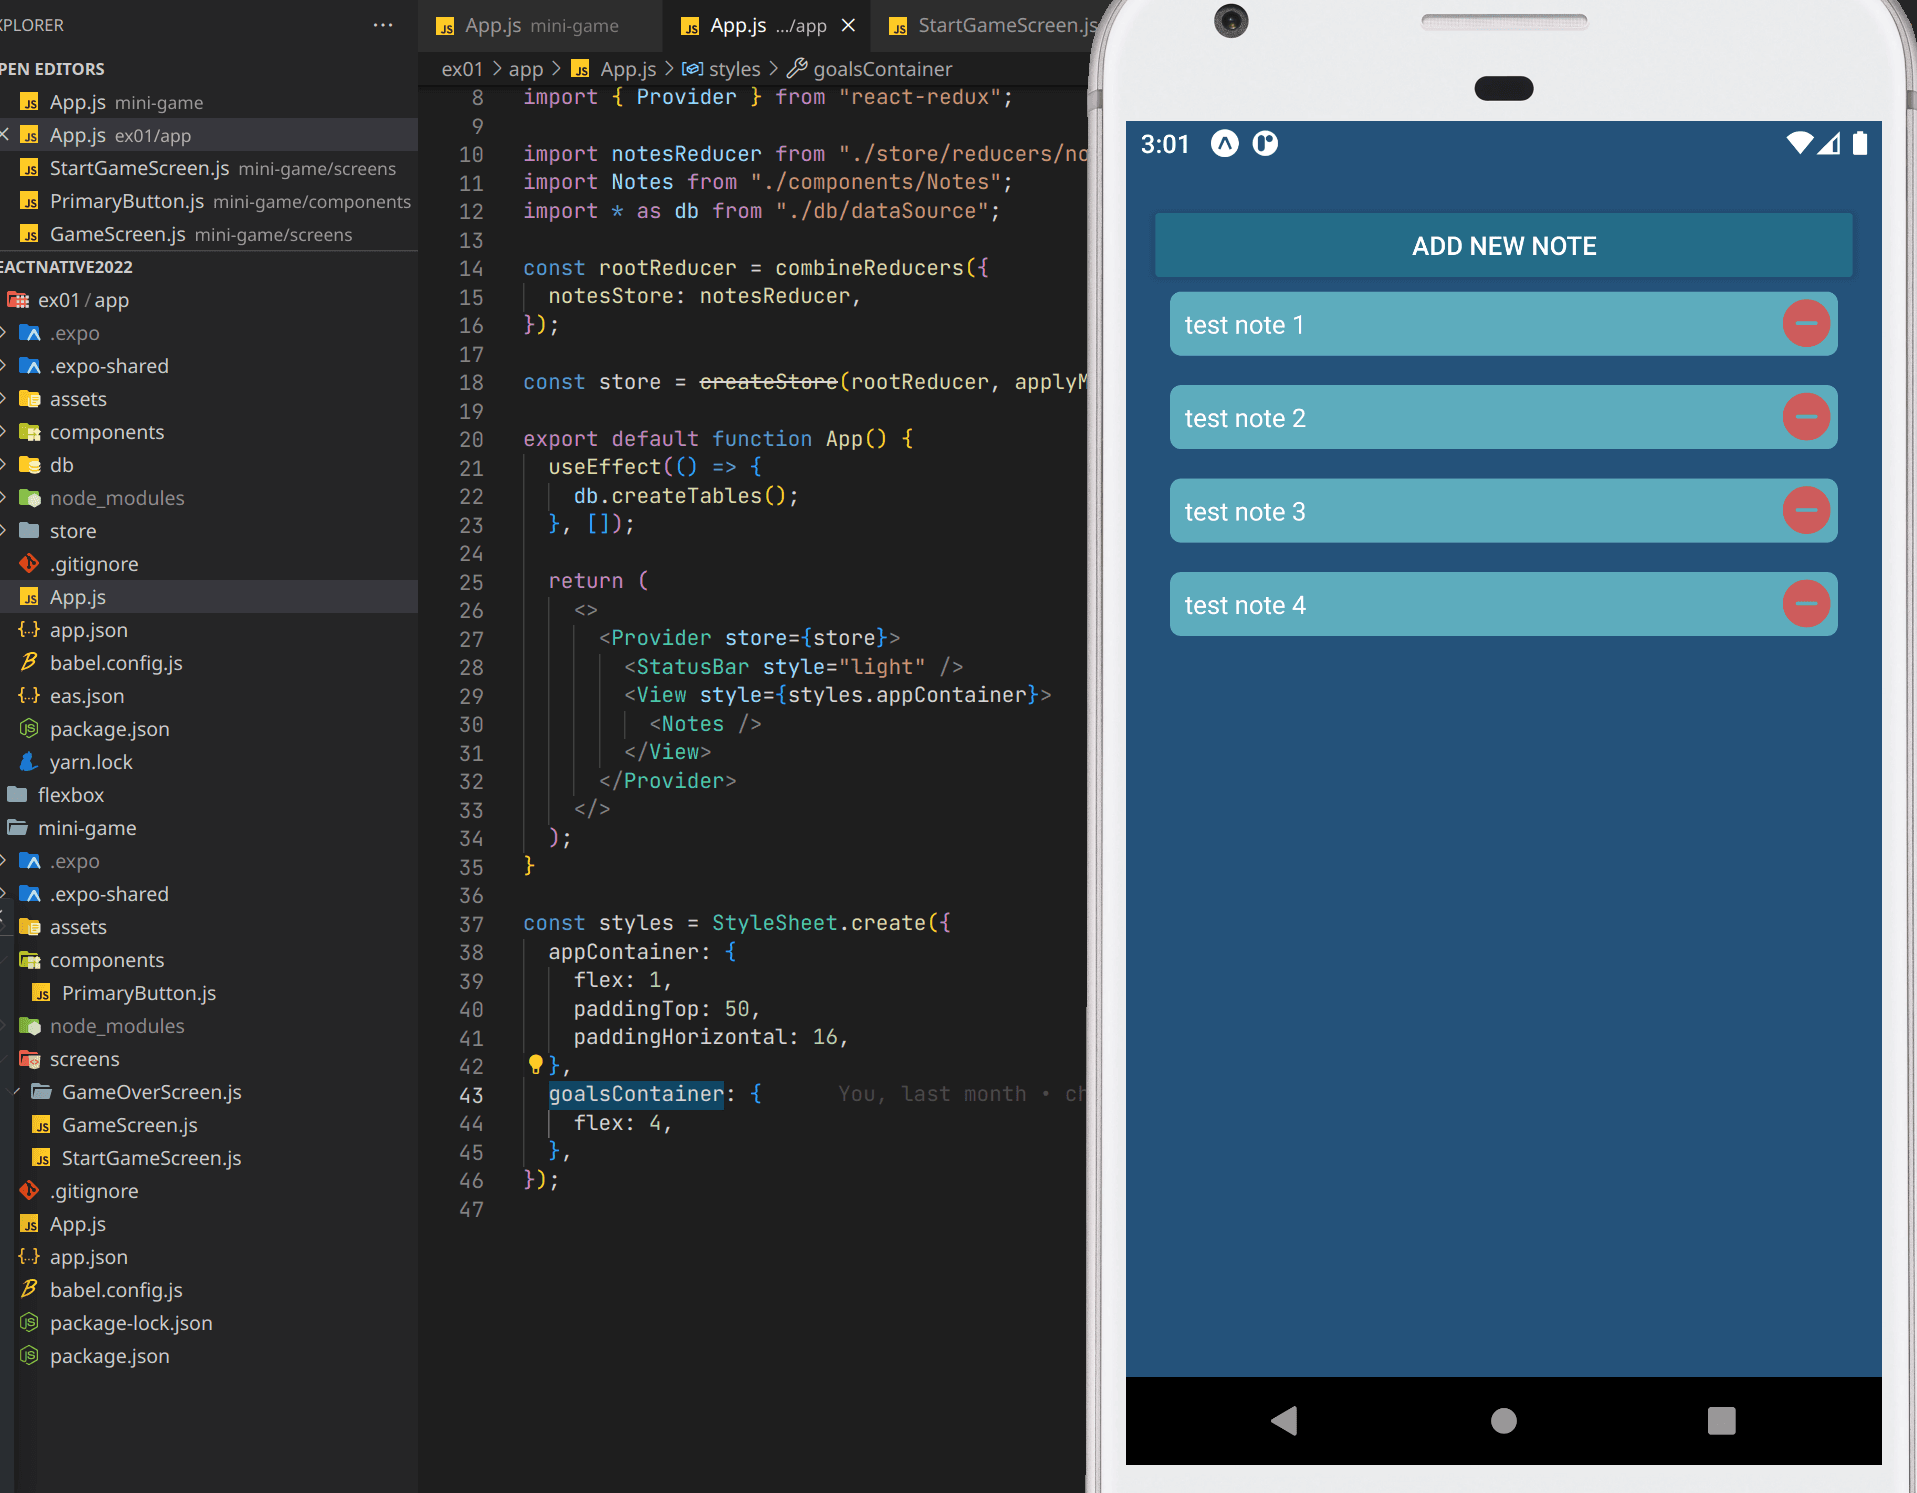Tap the Expo icon in phone status bar
This screenshot has height=1493, width=1917.
click(1225, 144)
